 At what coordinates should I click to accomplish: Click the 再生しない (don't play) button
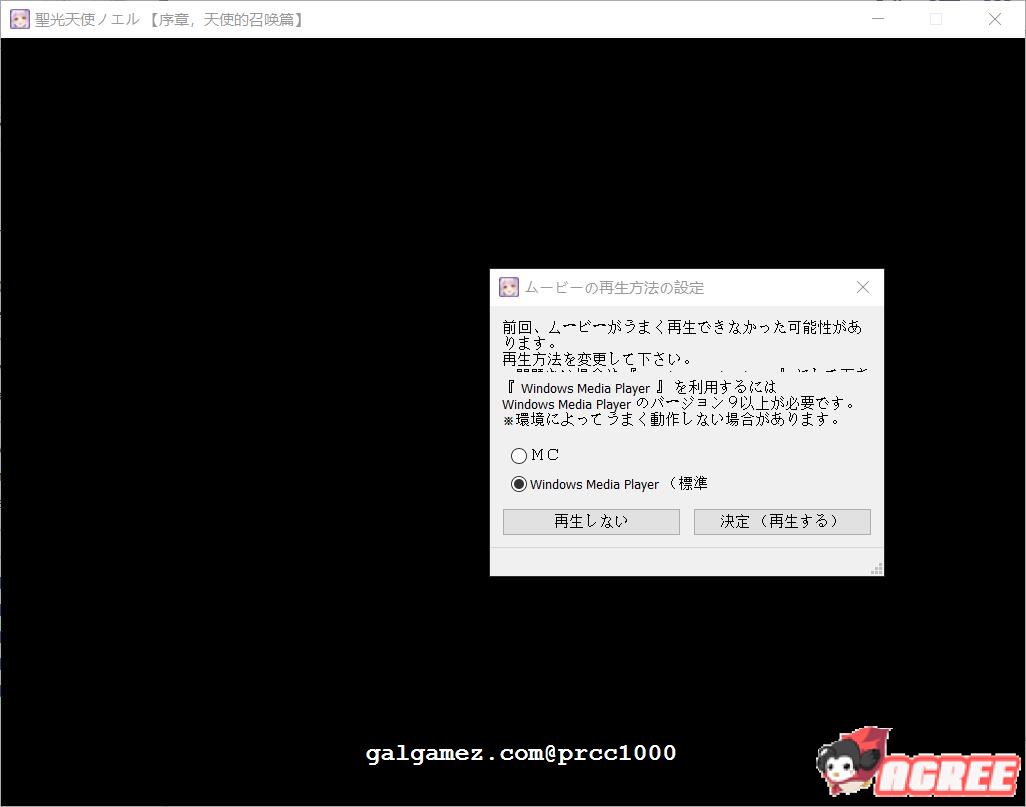tap(590, 521)
